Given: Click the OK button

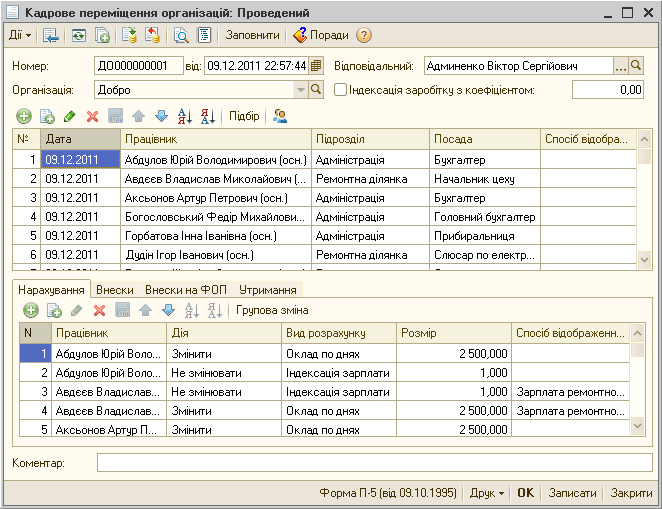Looking at the screenshot, I should 526,493.
